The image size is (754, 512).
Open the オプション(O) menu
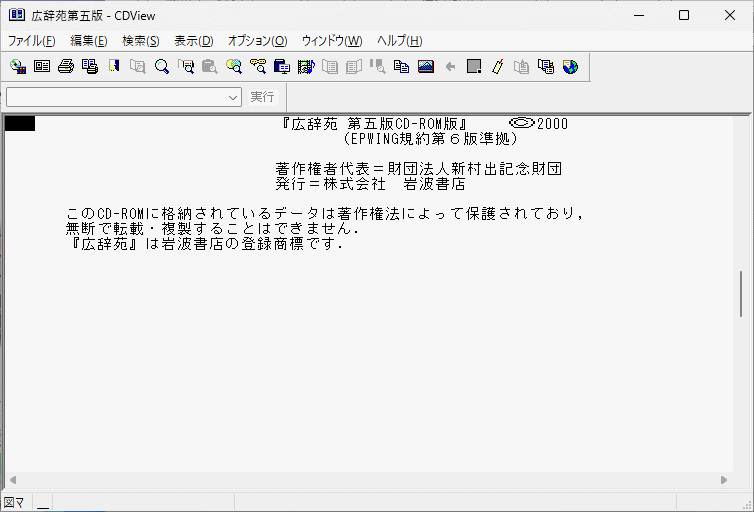257,41
